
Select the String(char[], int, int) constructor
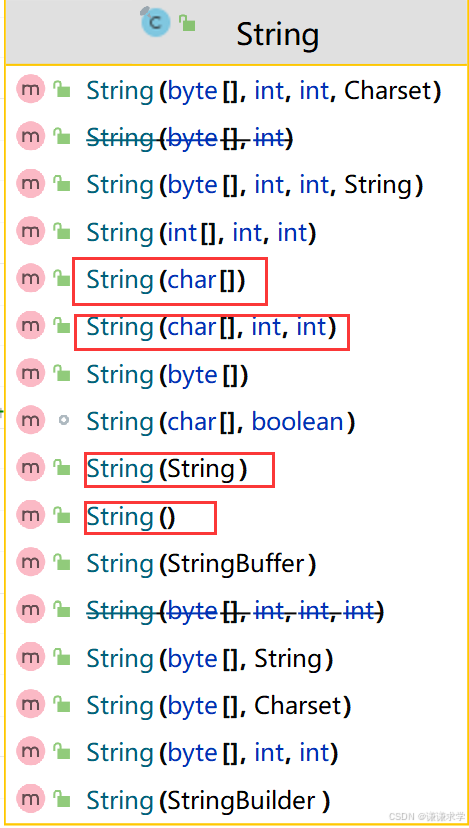pyautogui.click(x=211, y=327)
